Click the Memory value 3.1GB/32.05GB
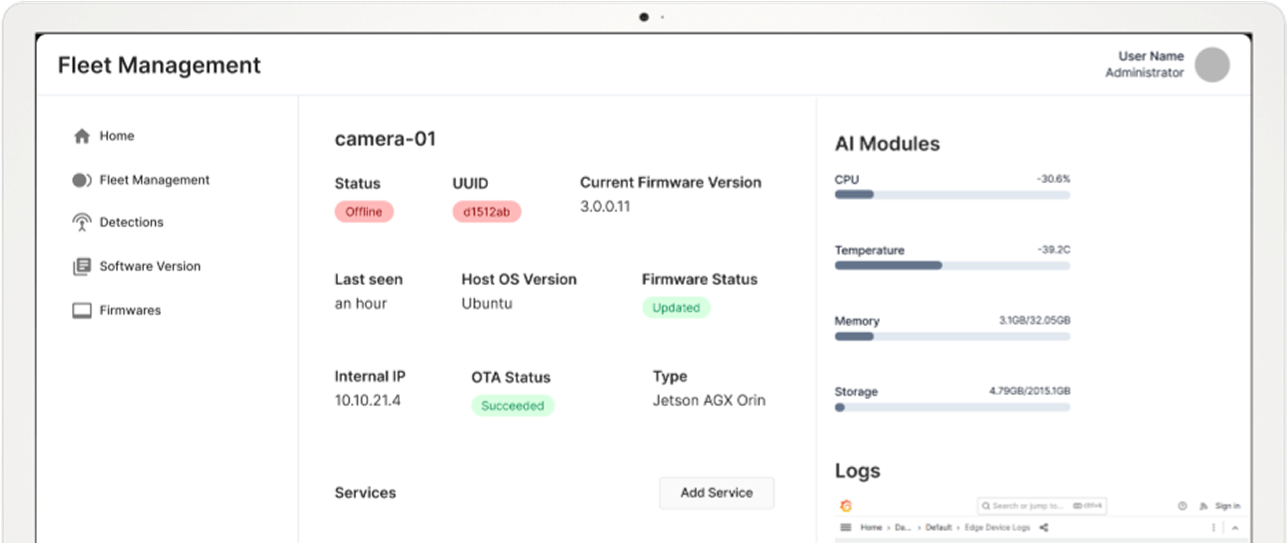The height and width of the screenshot is (543, 1287). [x=1034, y=321]
